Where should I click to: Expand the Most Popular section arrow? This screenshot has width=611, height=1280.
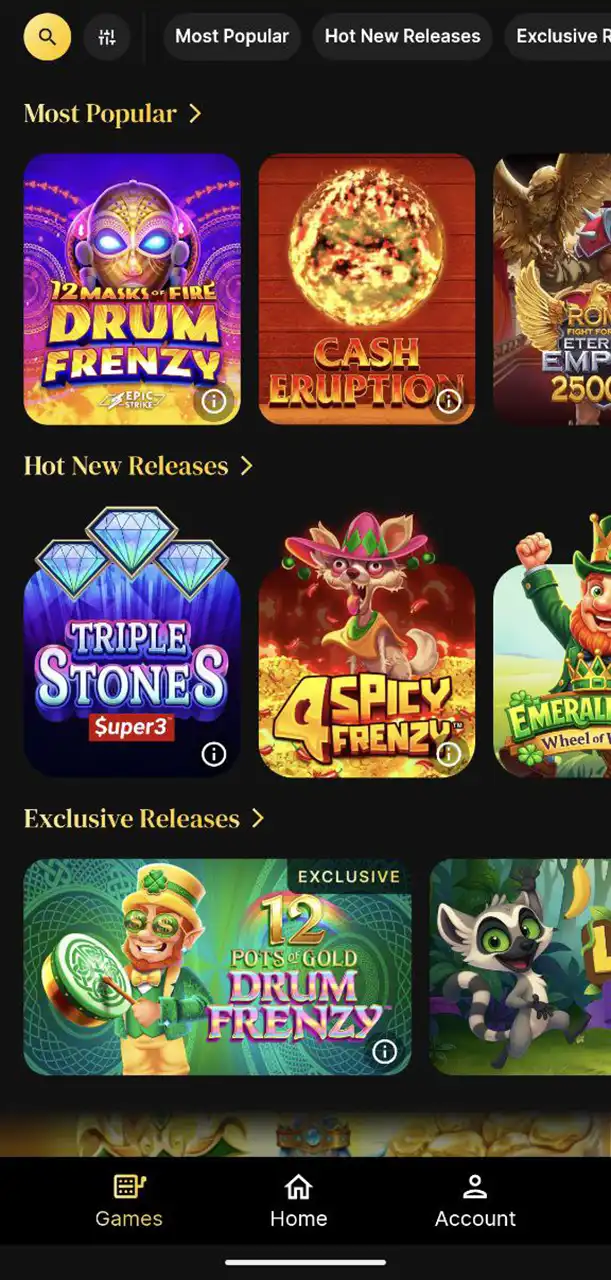click(x=195, y=114)
